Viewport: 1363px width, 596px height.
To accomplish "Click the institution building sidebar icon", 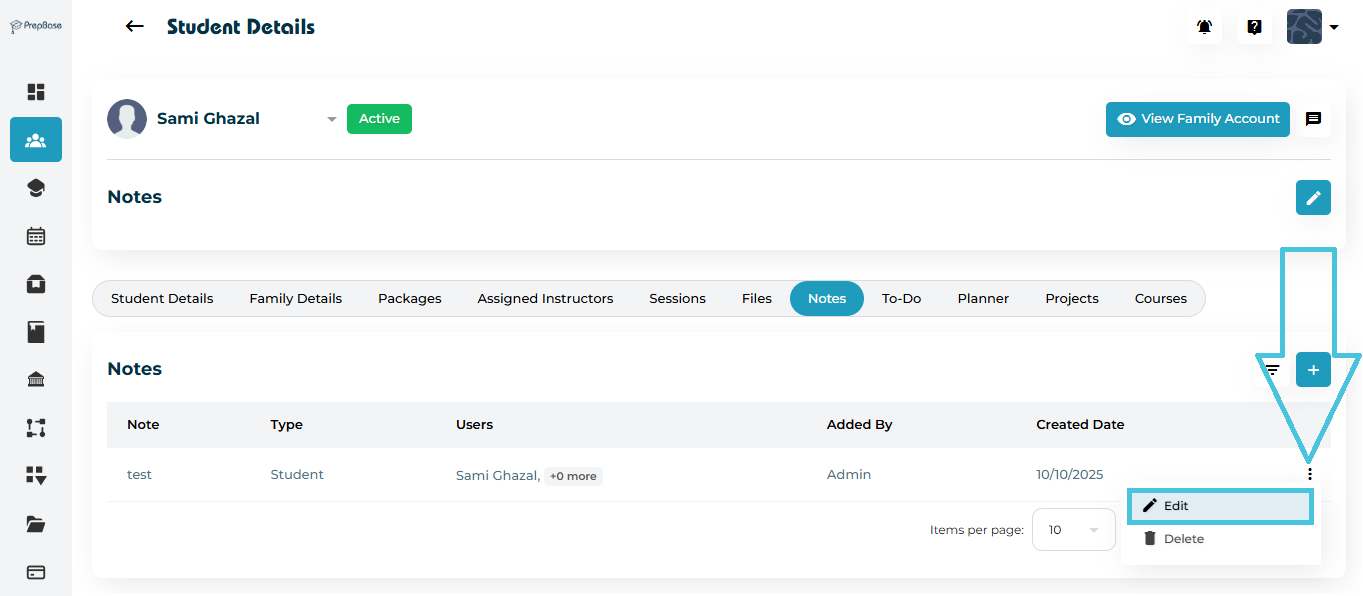I will [36, 380].
